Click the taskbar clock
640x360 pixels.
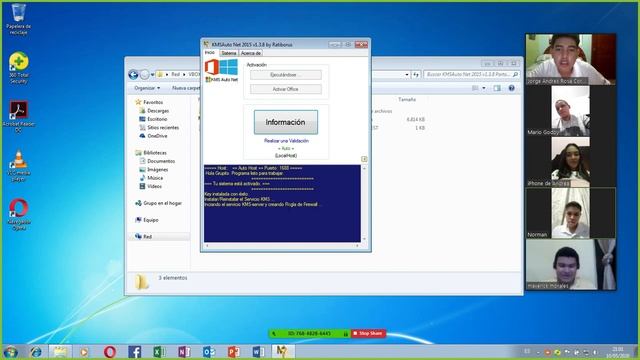tap(618, 352)
